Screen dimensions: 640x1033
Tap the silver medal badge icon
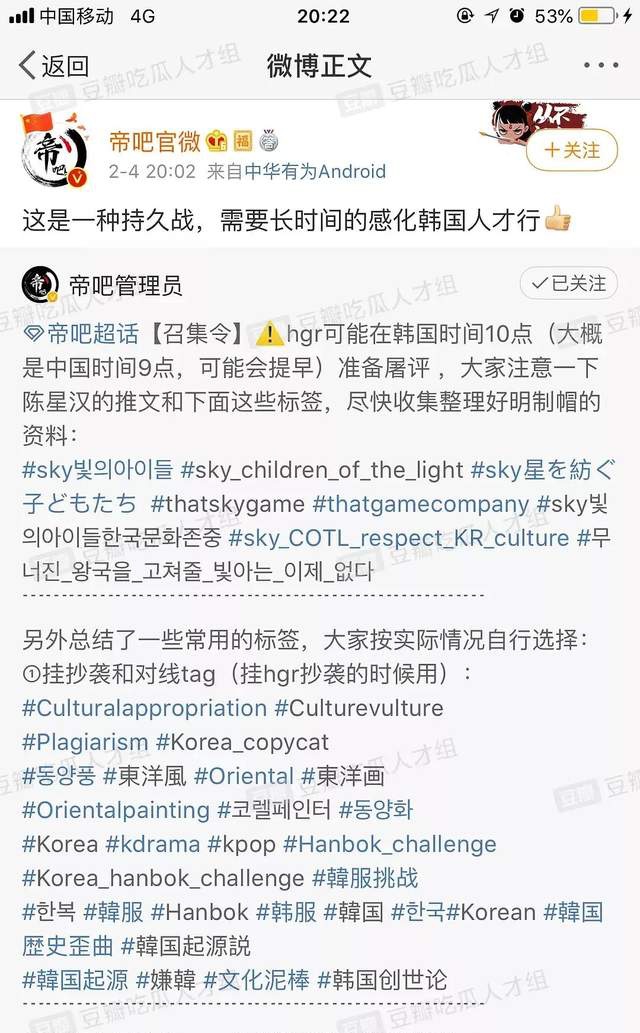(268, 140)
